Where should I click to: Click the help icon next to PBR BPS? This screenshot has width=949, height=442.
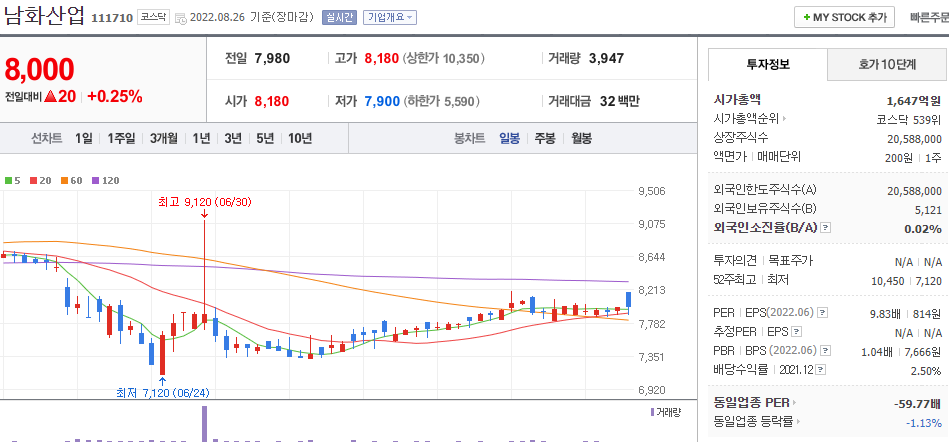[826, 351]
